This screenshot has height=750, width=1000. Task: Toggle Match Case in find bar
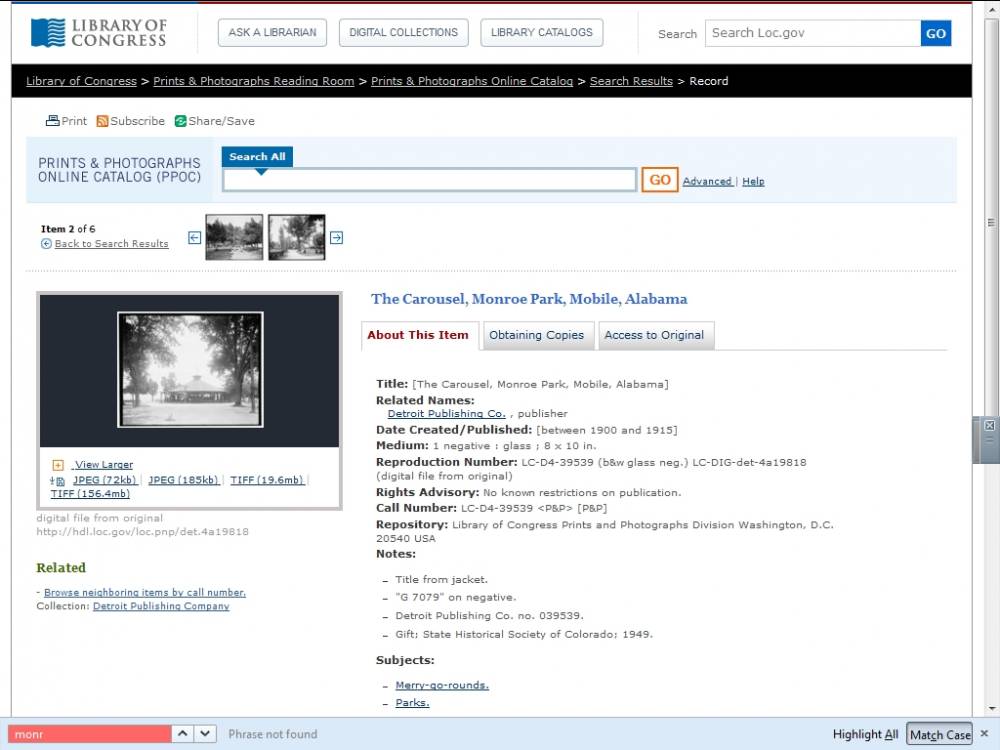point(939,734)
